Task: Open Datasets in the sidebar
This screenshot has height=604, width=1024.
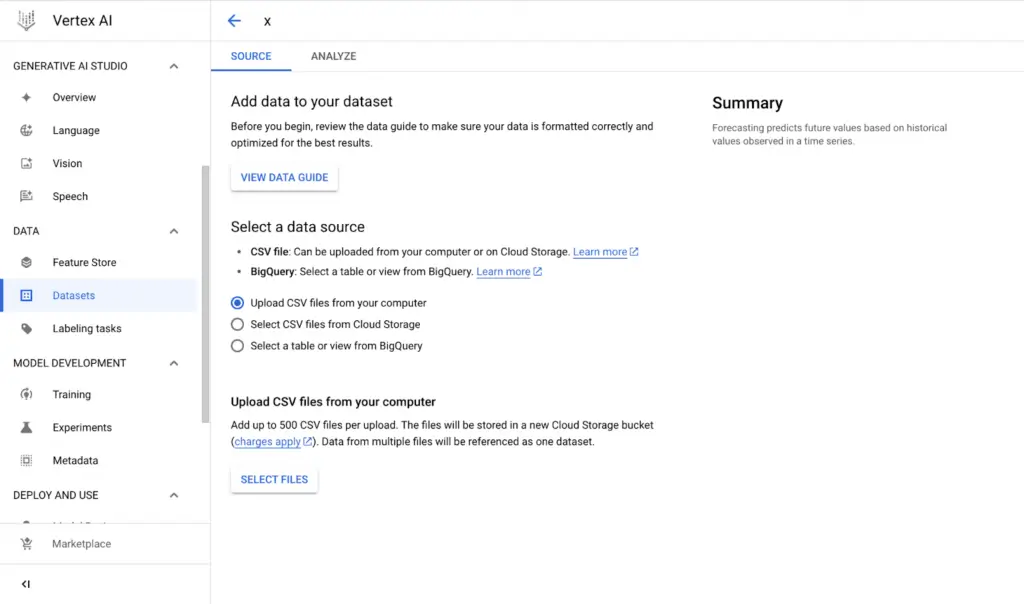Action: [x=99, y=295]
